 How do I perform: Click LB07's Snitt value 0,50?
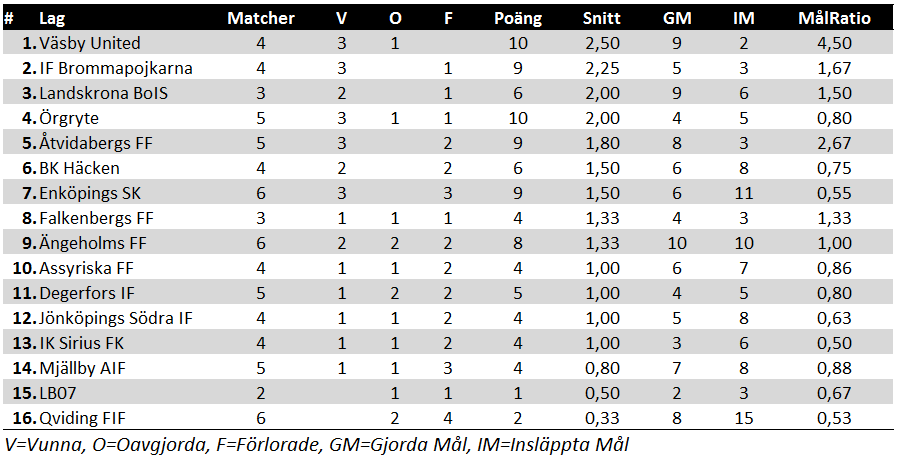(x=602, y=393)
